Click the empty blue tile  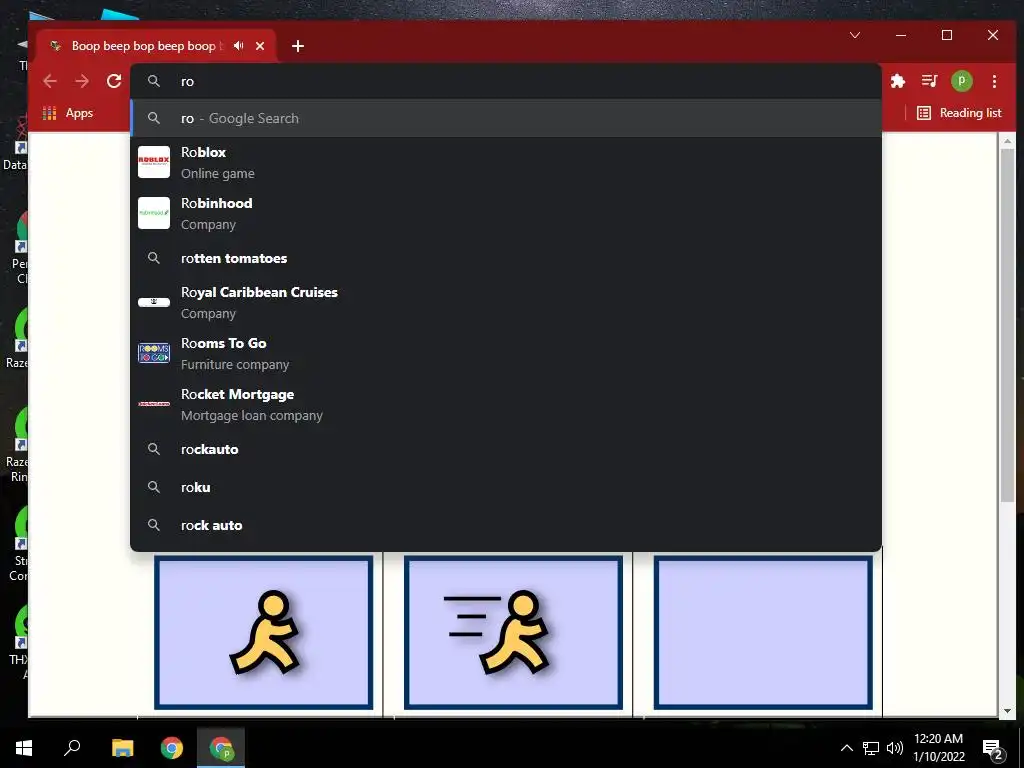tap(763, 632)
